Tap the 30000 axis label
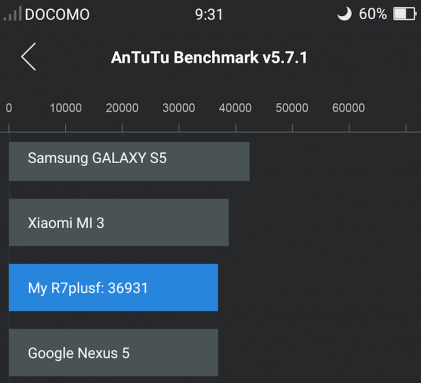This screenshot has width=421, height=383. (x=179, y=108)
